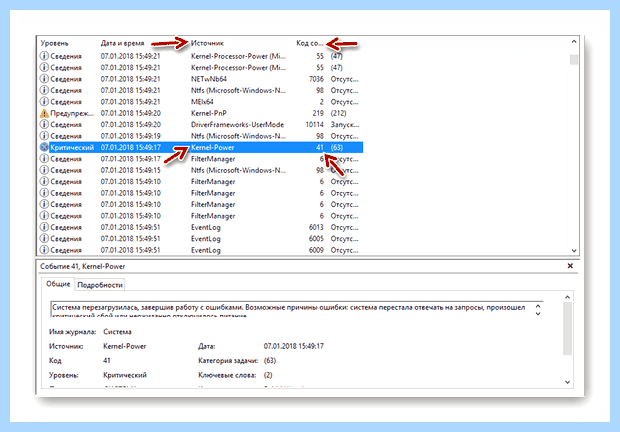Click the 15:49:20 date in Kernel-PnP row
This screenshot has width=620, height=432.
pos(130,113)
